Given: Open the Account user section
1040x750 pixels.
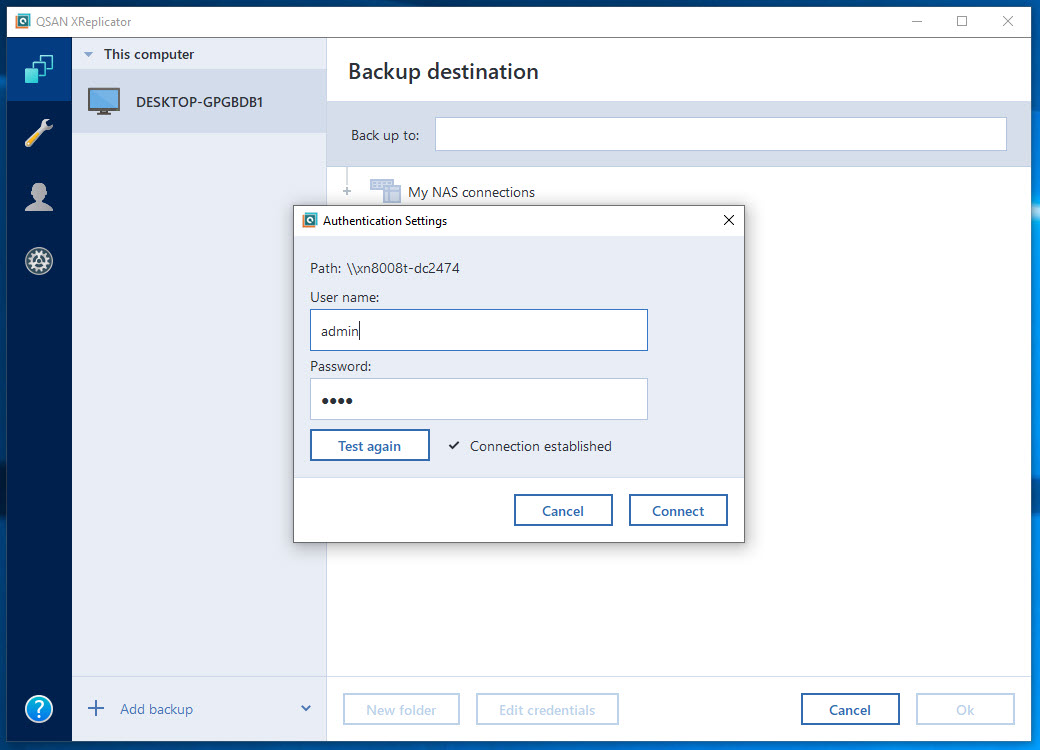Looking at the screenshot, I should 39,197.
